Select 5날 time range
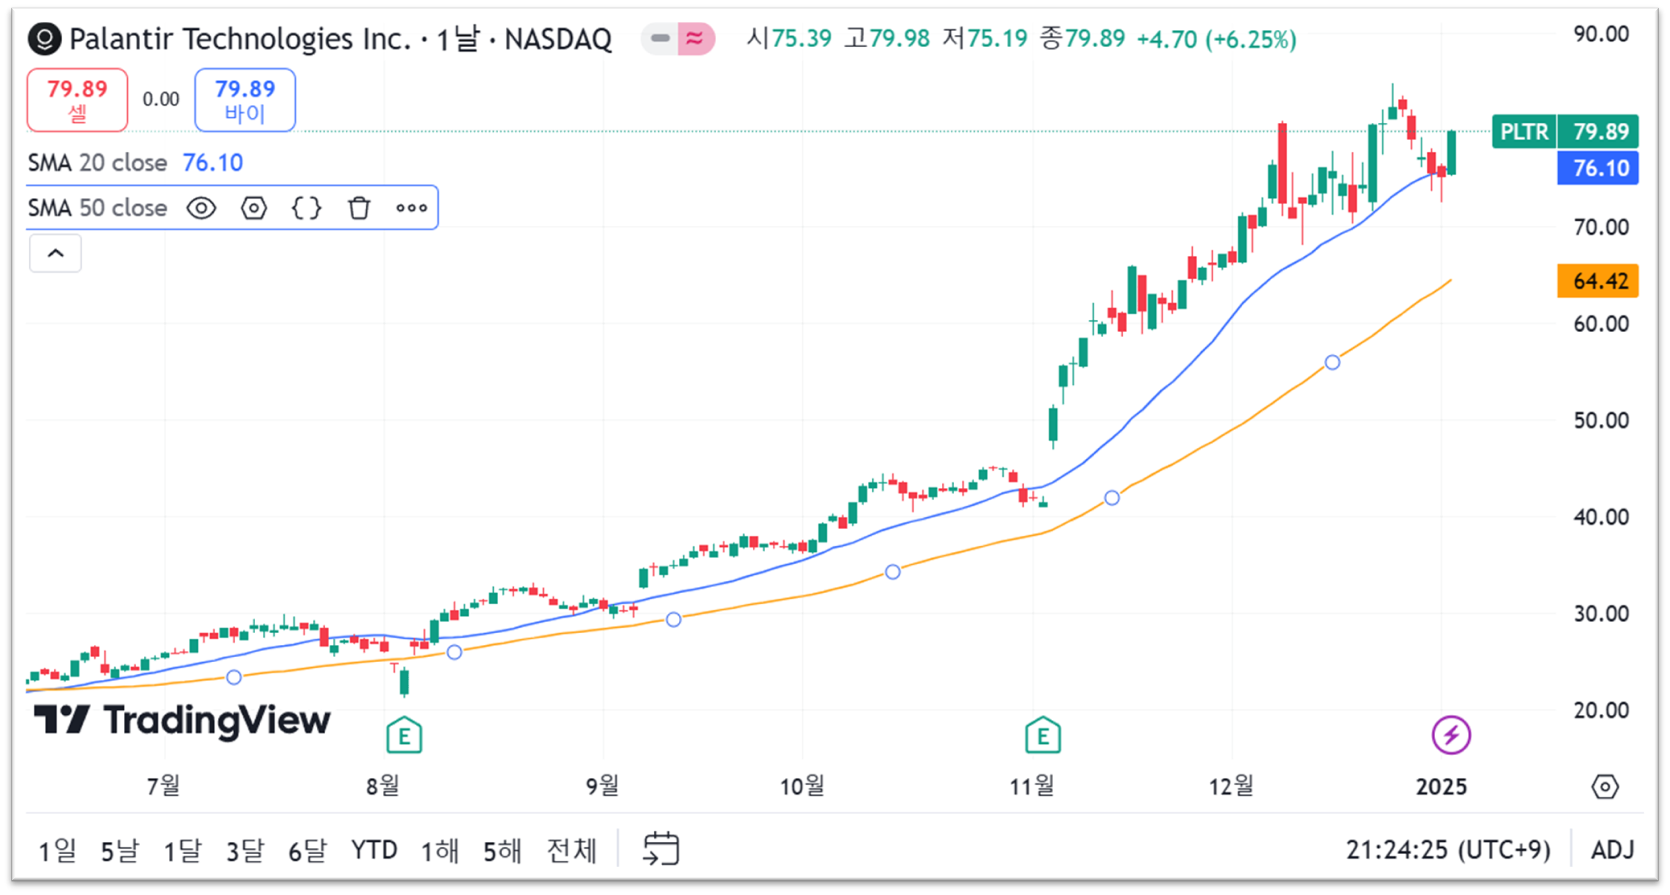 (x=119, y=851)
